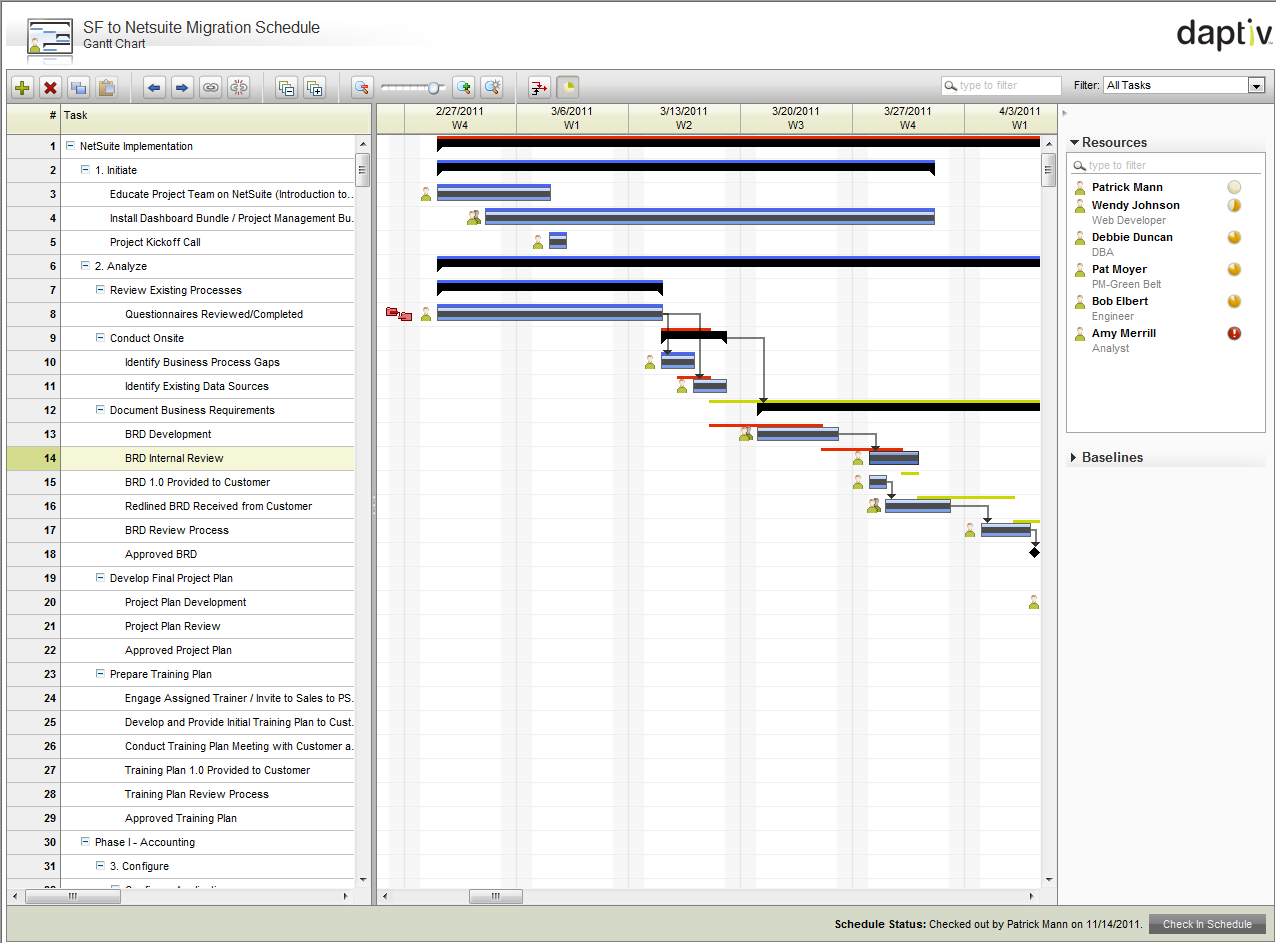Expand the Baselines panel section
Screen dimensions: 1276x943
(1075, 458)
